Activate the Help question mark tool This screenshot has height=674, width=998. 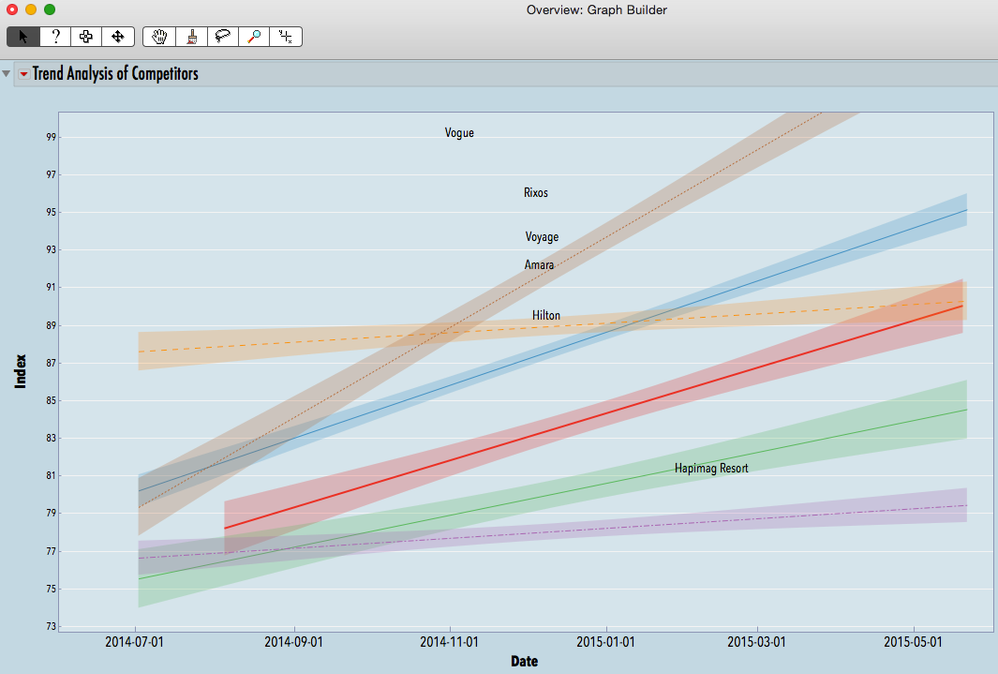click(55, 37)
